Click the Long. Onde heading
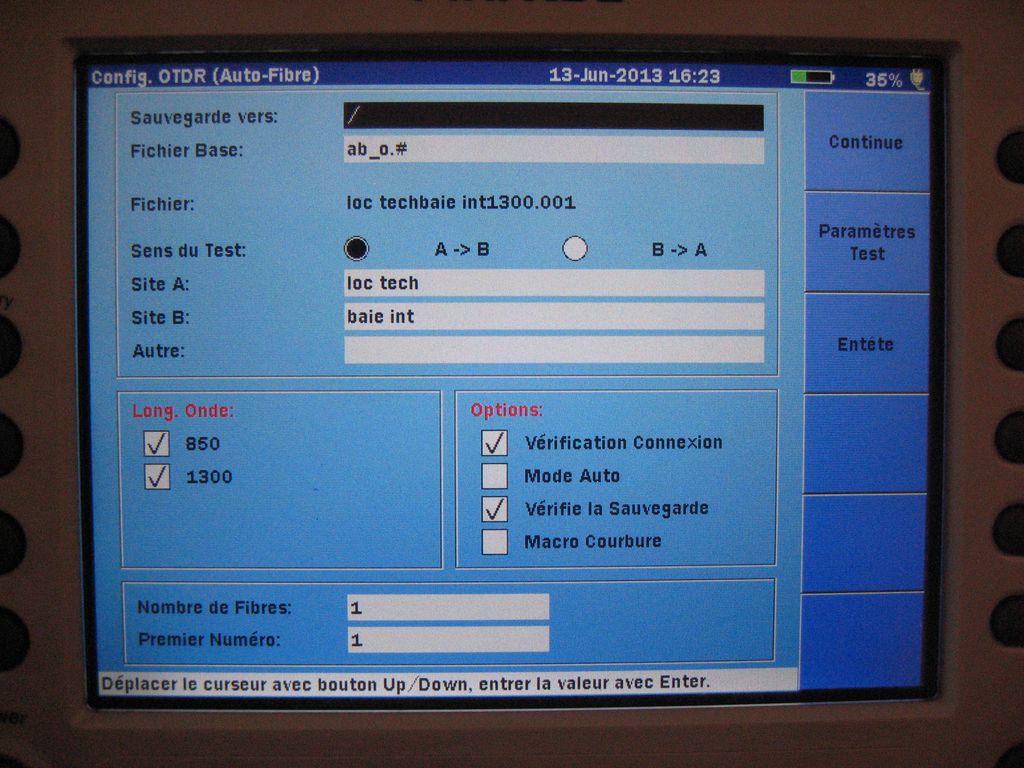This screenshot has height=768, width=1024. [183, 411]
